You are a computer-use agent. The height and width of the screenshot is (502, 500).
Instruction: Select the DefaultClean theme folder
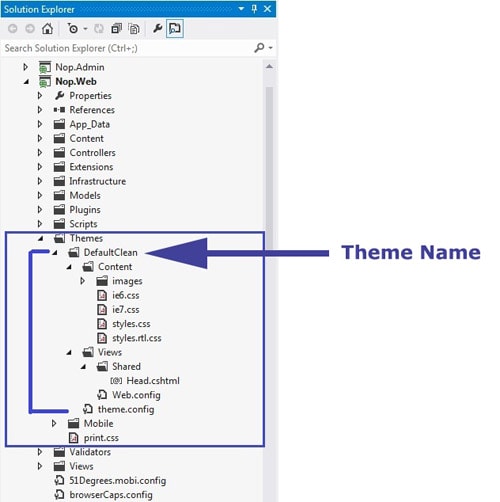click(110, 253)
